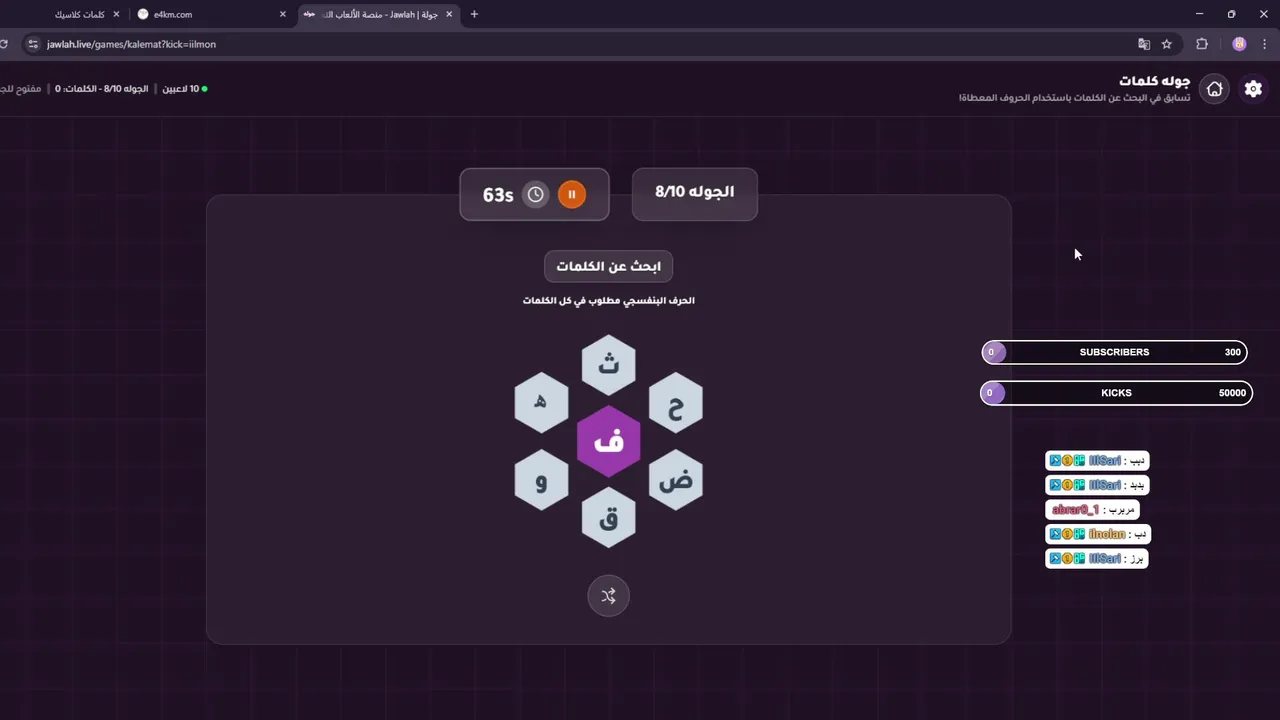
Task: Close the كلمات كلاسيك tab
Action: 116,14
